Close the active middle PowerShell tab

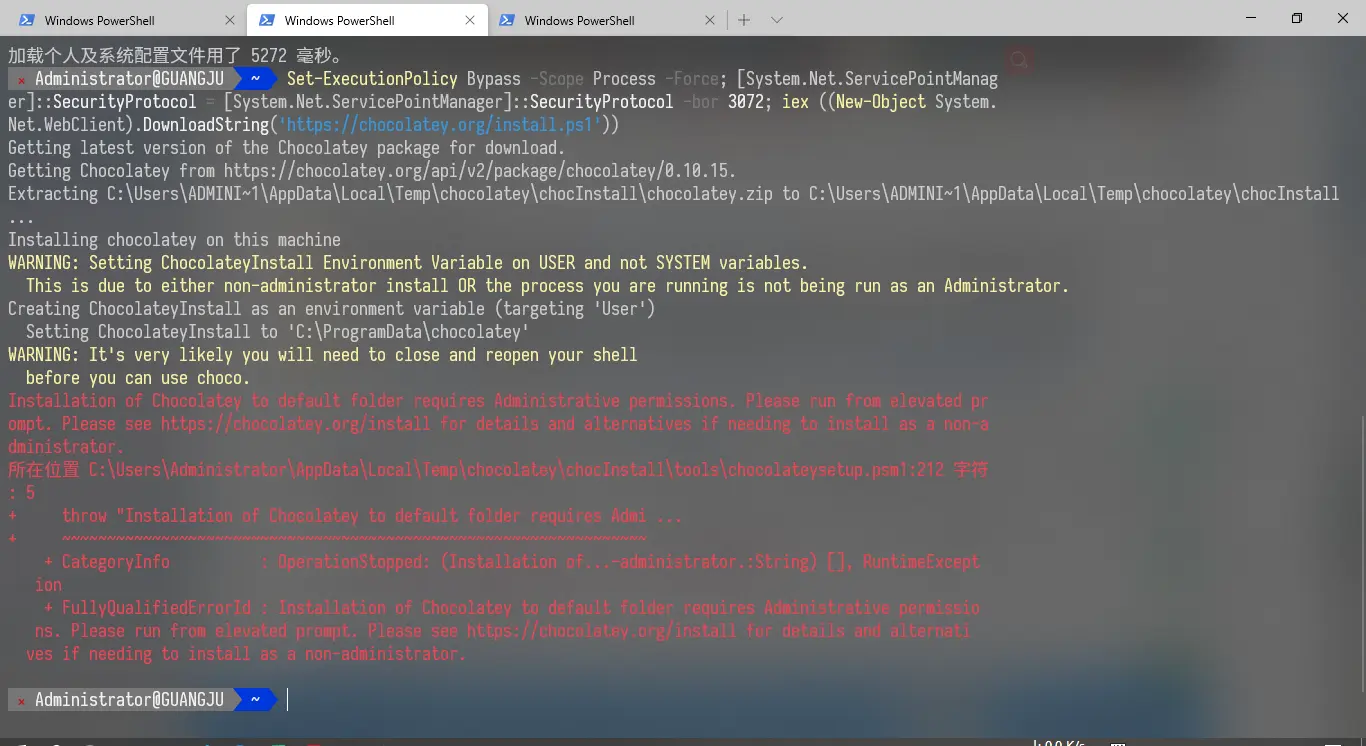pyautogui.click(x=470, y=20)
